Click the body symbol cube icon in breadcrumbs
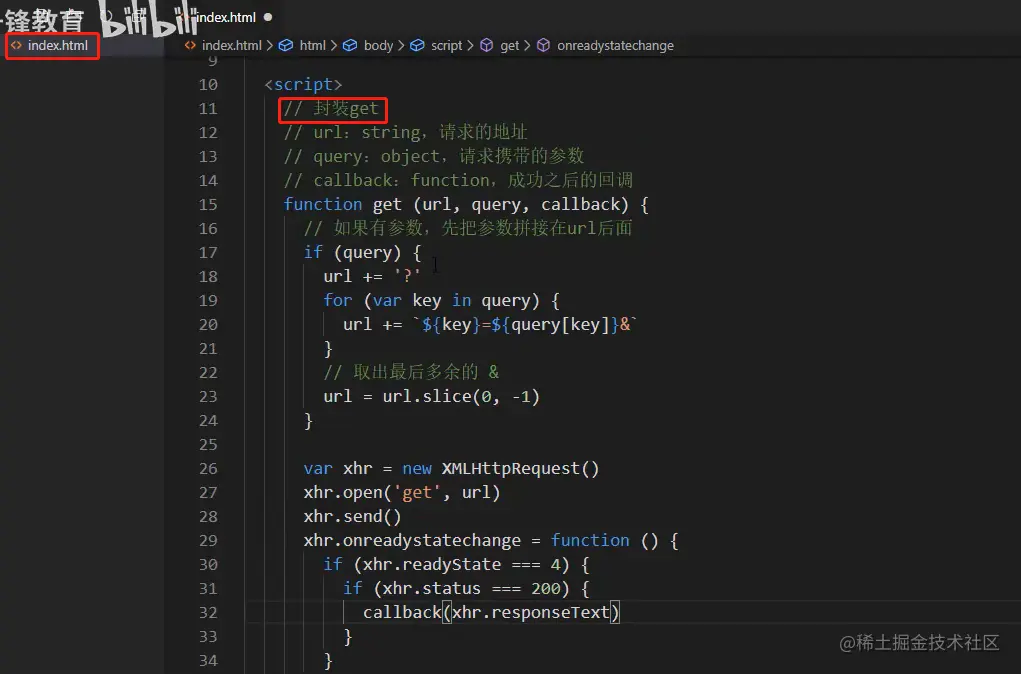The width and height of the screenshot is (1021, 674). 350,46
